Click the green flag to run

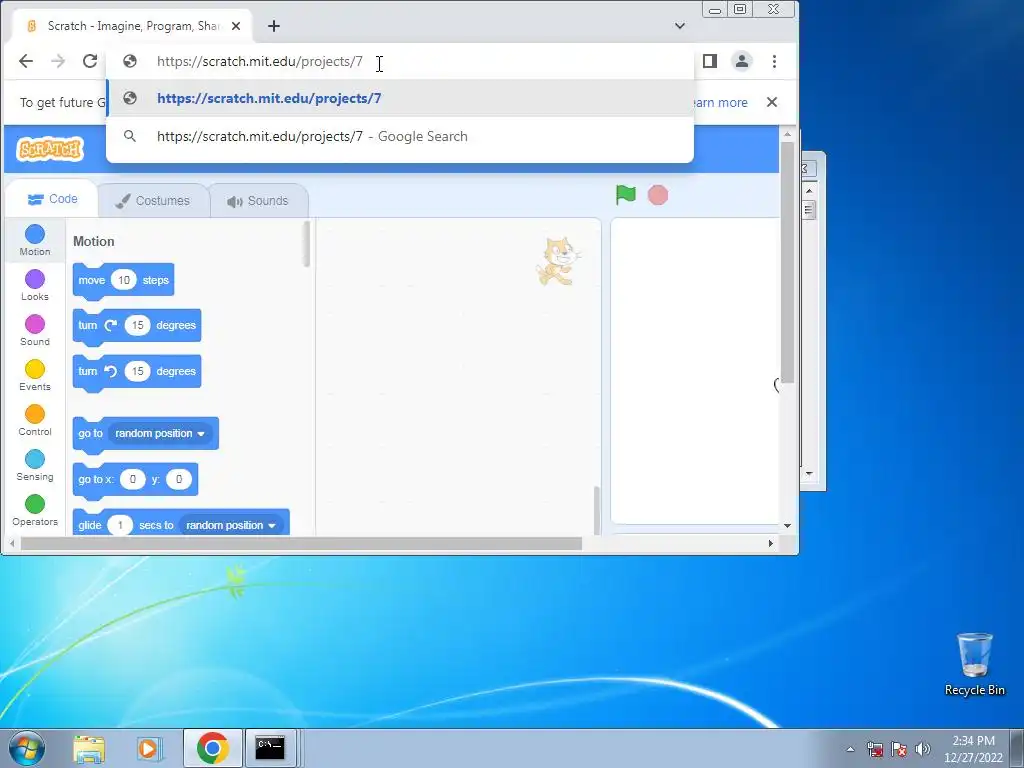[x=626, y=195]
